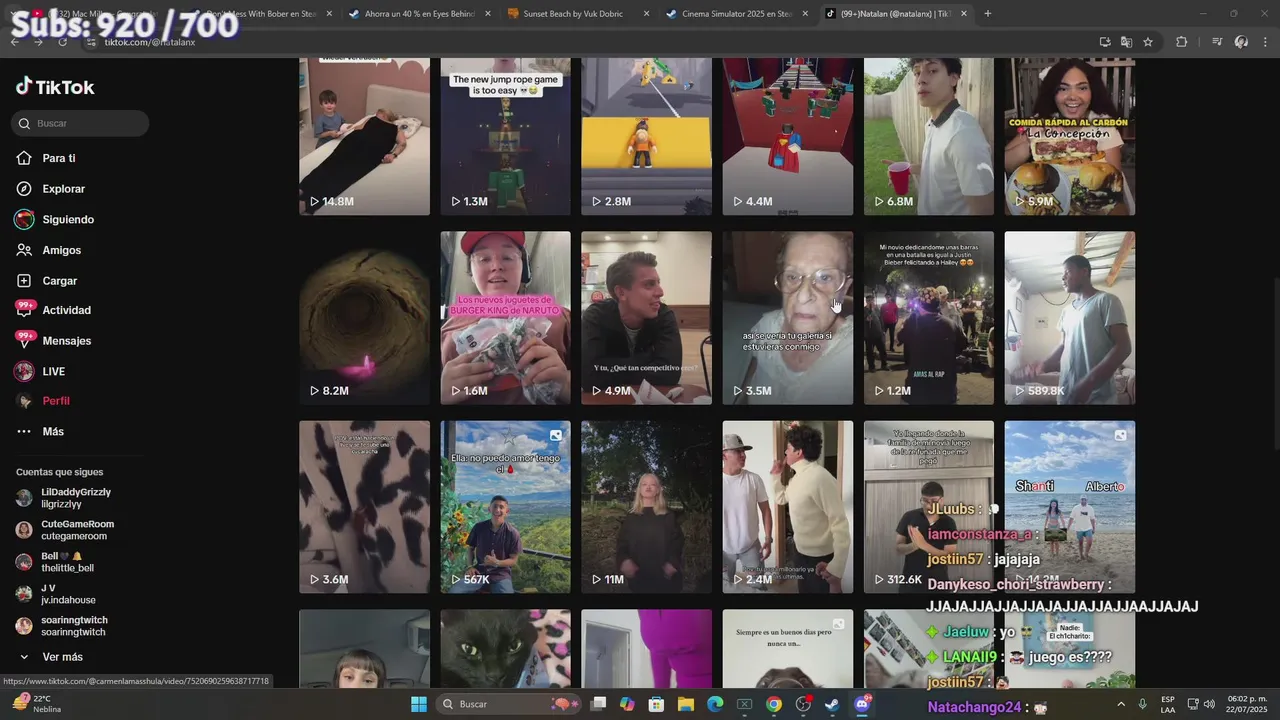Open browser extensions puzzle icon
This screenshot has width=1280, height=720.
click(x=1182, y=42)
